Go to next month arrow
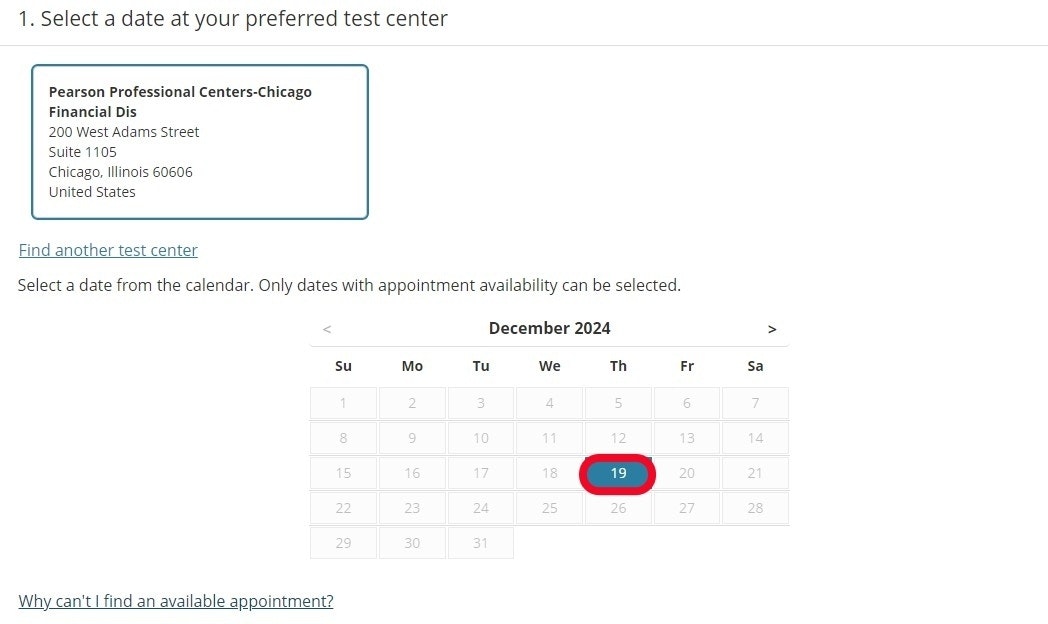Image resolution: width=1048 pixels, height=624 pixels. [x=771, y=329]
